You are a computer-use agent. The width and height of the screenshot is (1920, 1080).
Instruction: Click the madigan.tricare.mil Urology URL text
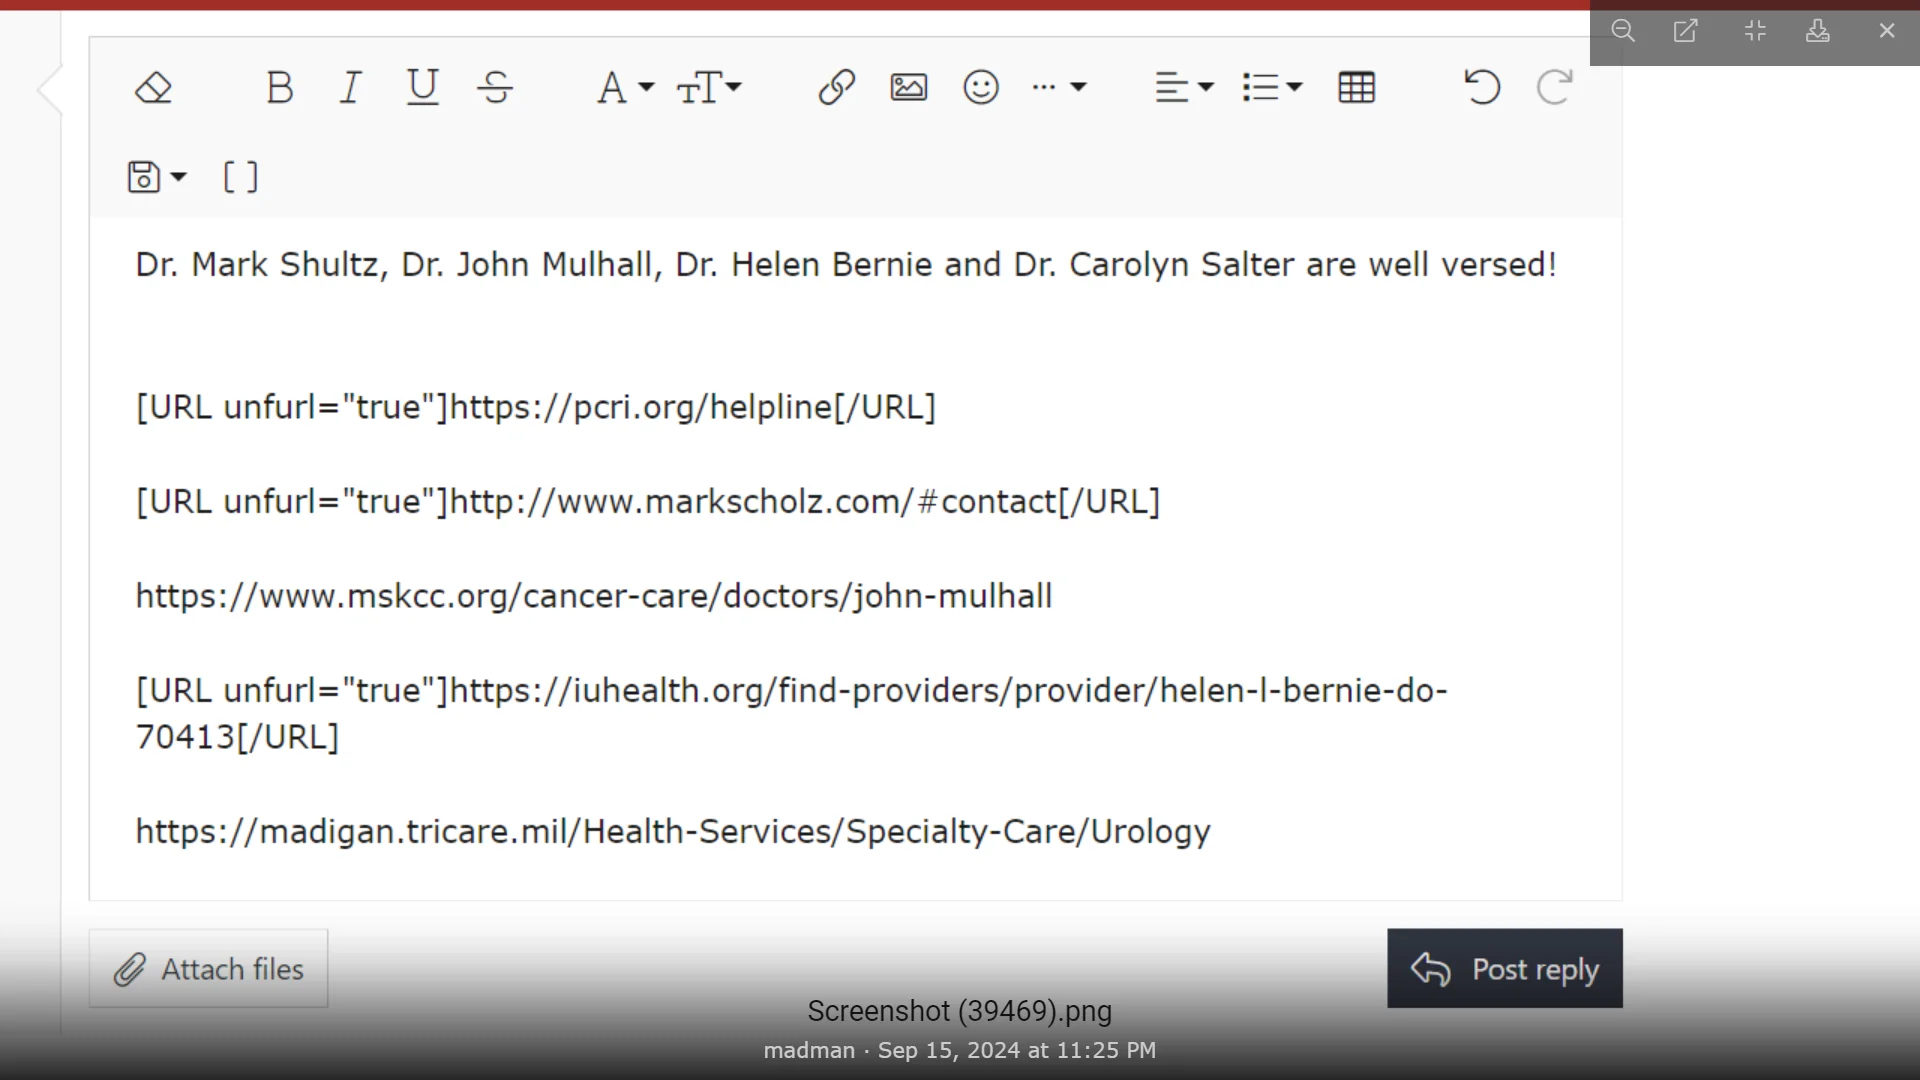click(673, 831)
